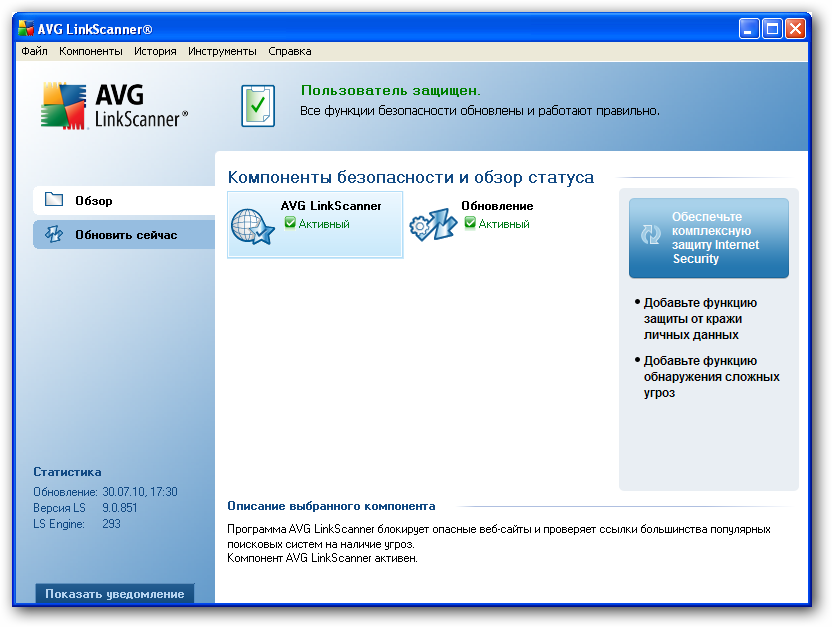Click green Активный checkmark under Обновление
The height and width of the screenshot is (627, 832).
pyautogui.click(x=470, y=224)
